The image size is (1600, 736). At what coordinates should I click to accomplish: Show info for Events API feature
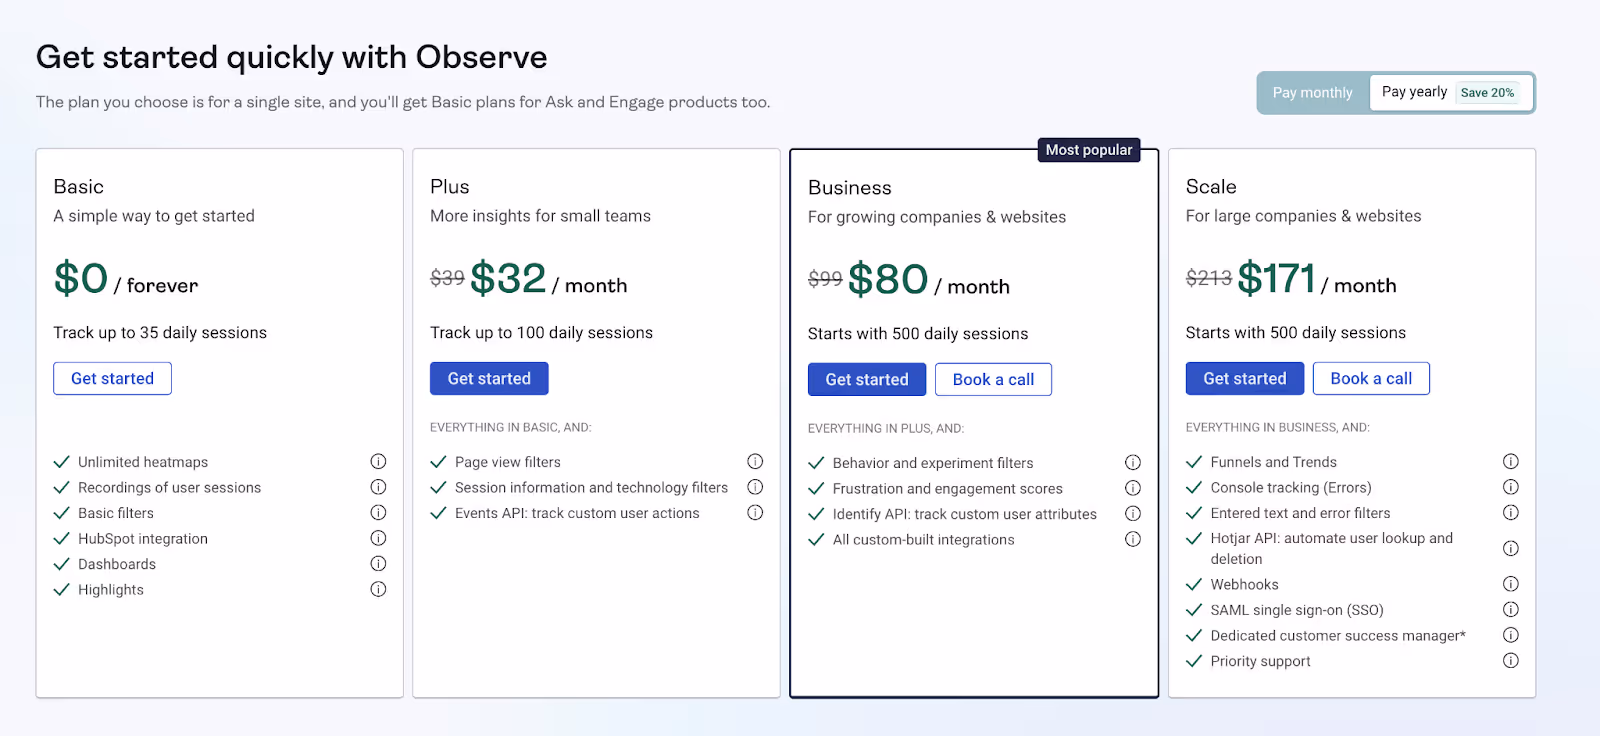point(755,512)
